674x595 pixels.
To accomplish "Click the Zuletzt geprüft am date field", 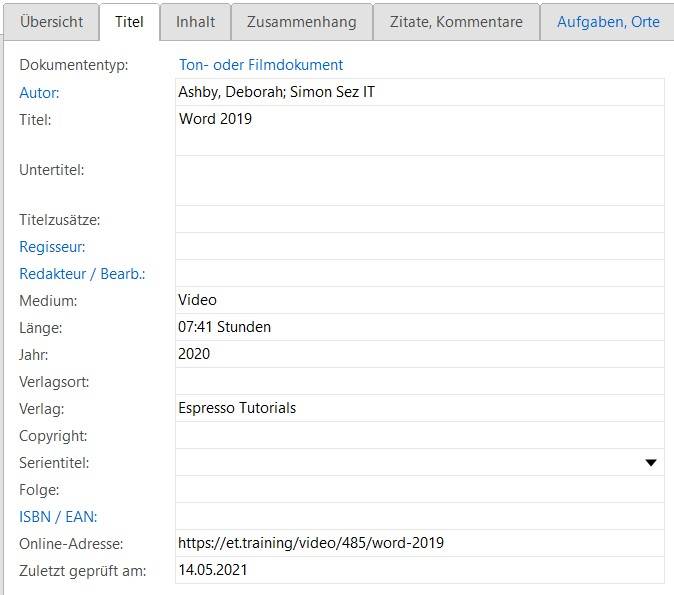I will pyautogui.click(x=420, y=570).
